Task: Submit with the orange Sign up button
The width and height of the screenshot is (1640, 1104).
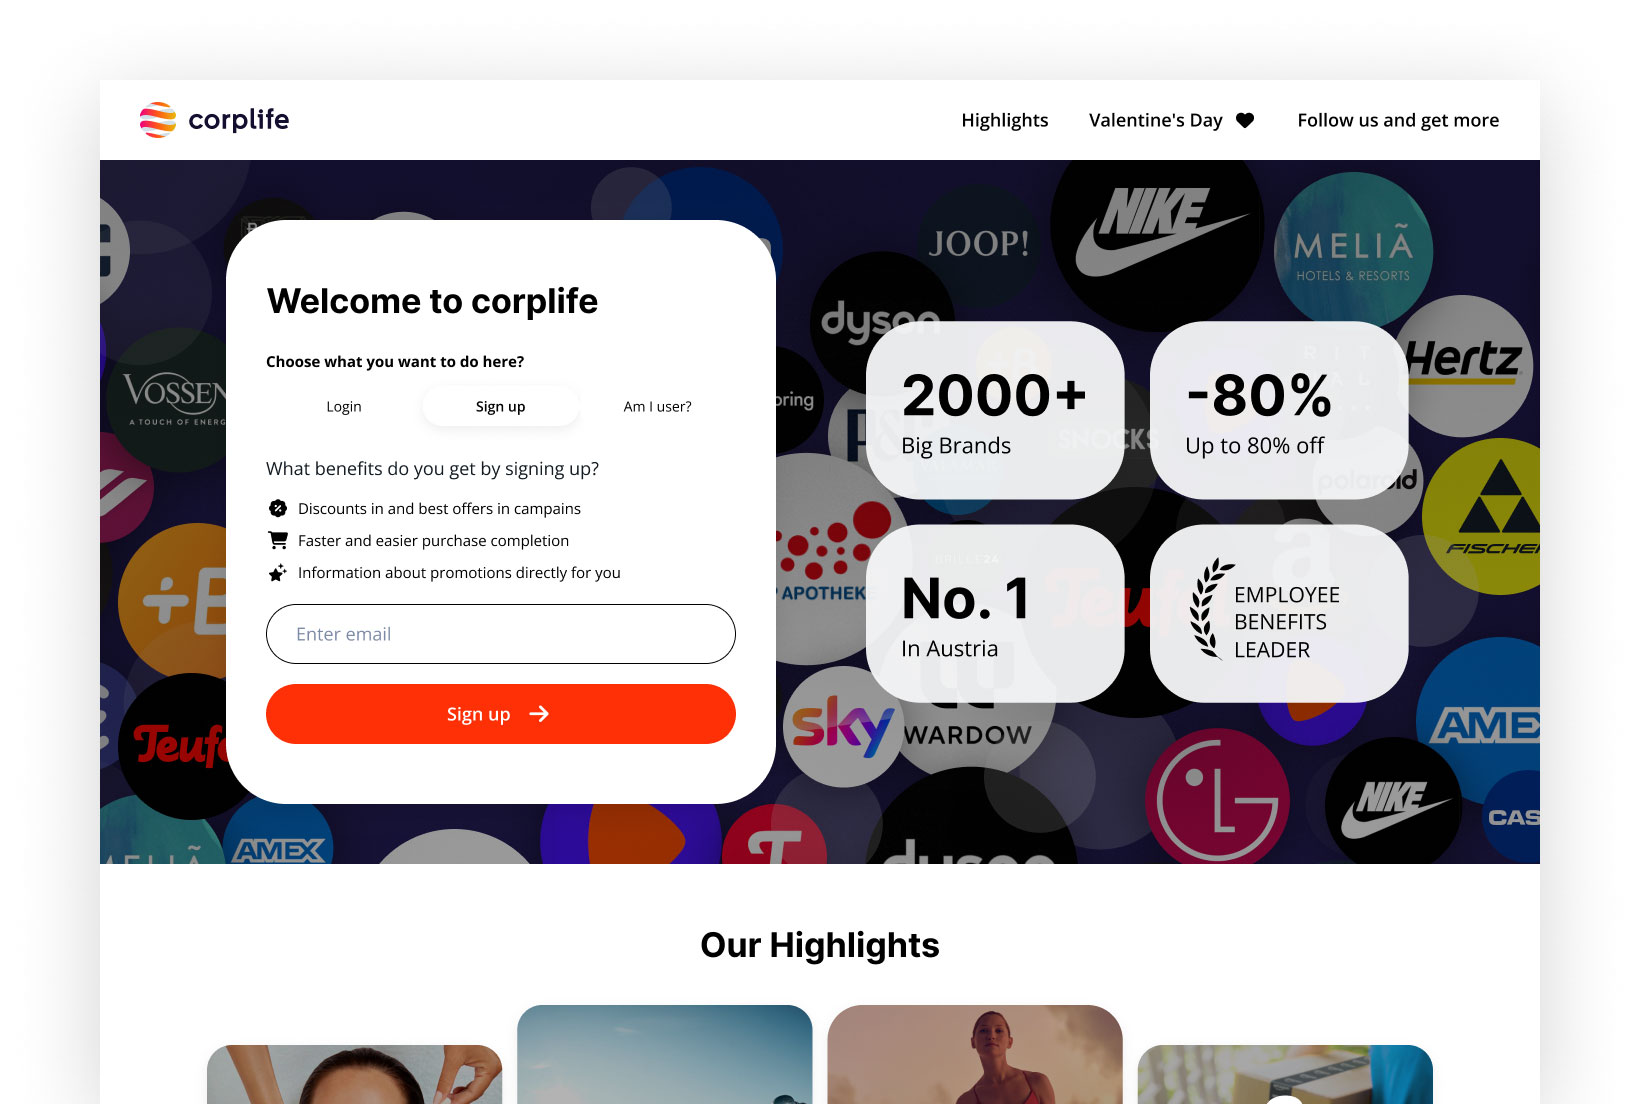Action: click(501, 714)
